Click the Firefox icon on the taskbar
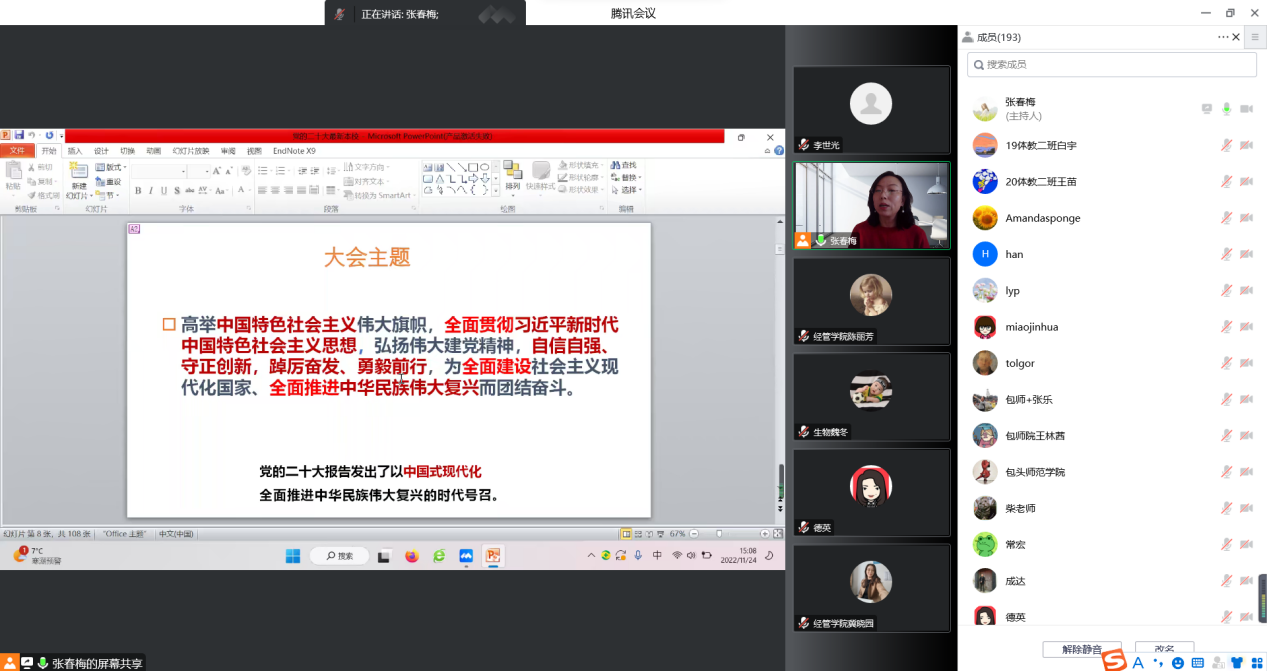 [411, 556]
